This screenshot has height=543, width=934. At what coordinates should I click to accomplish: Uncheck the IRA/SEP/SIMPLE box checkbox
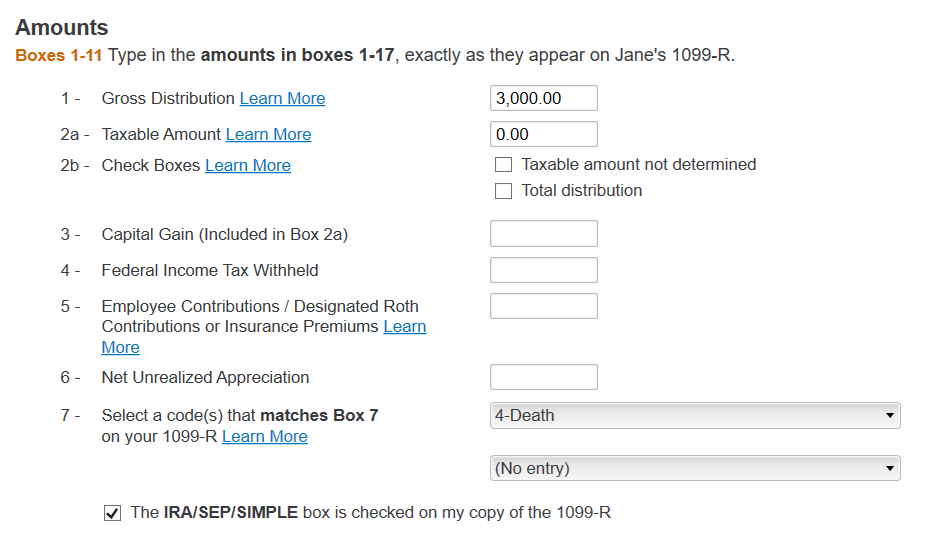113,513
